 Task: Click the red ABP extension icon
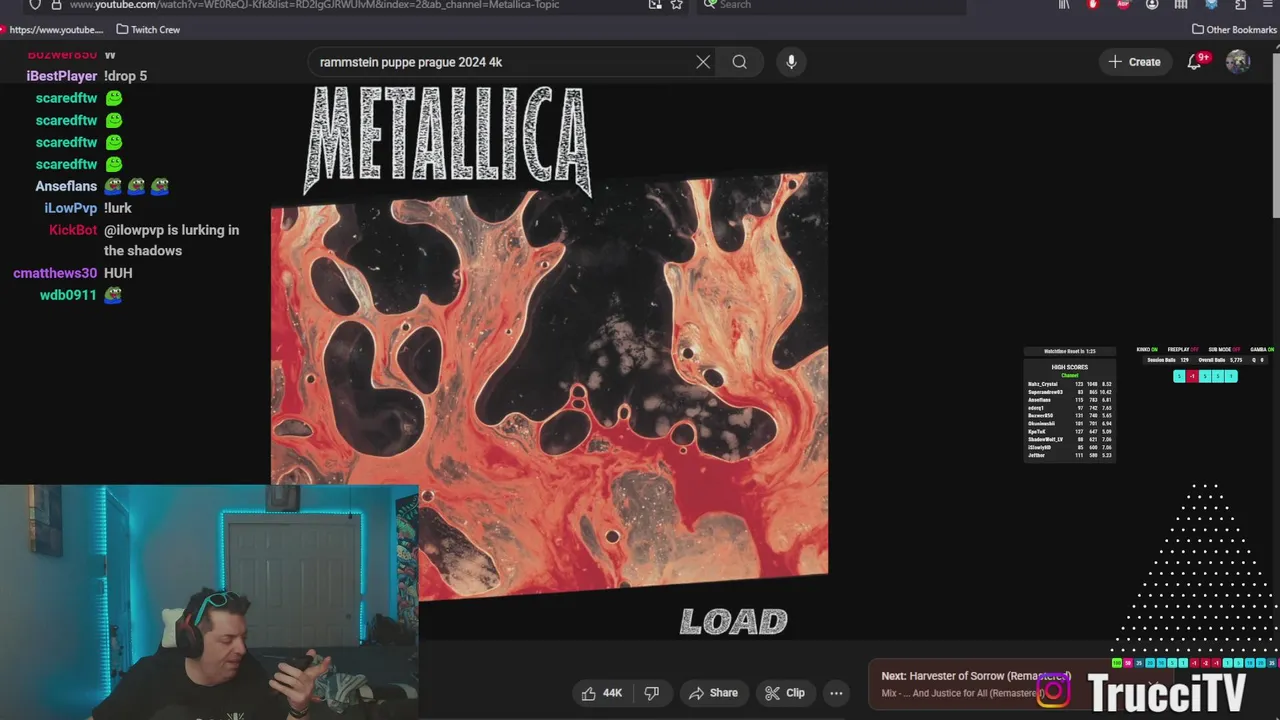(x=1123, y=5)
